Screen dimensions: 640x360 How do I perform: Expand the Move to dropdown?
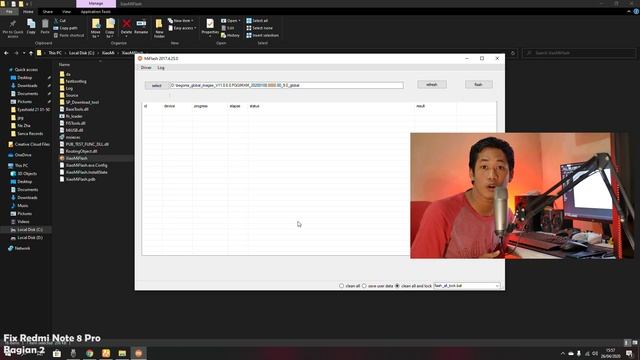point(96,34)
